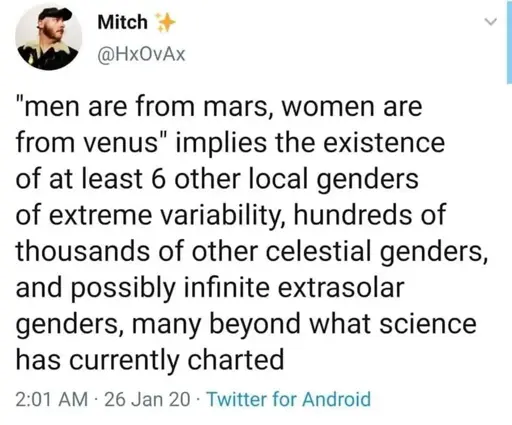Screen dimensions: 512x425
Task: Click the phrase "hundreds of" in tweet
Action: (x=370, y=216)
